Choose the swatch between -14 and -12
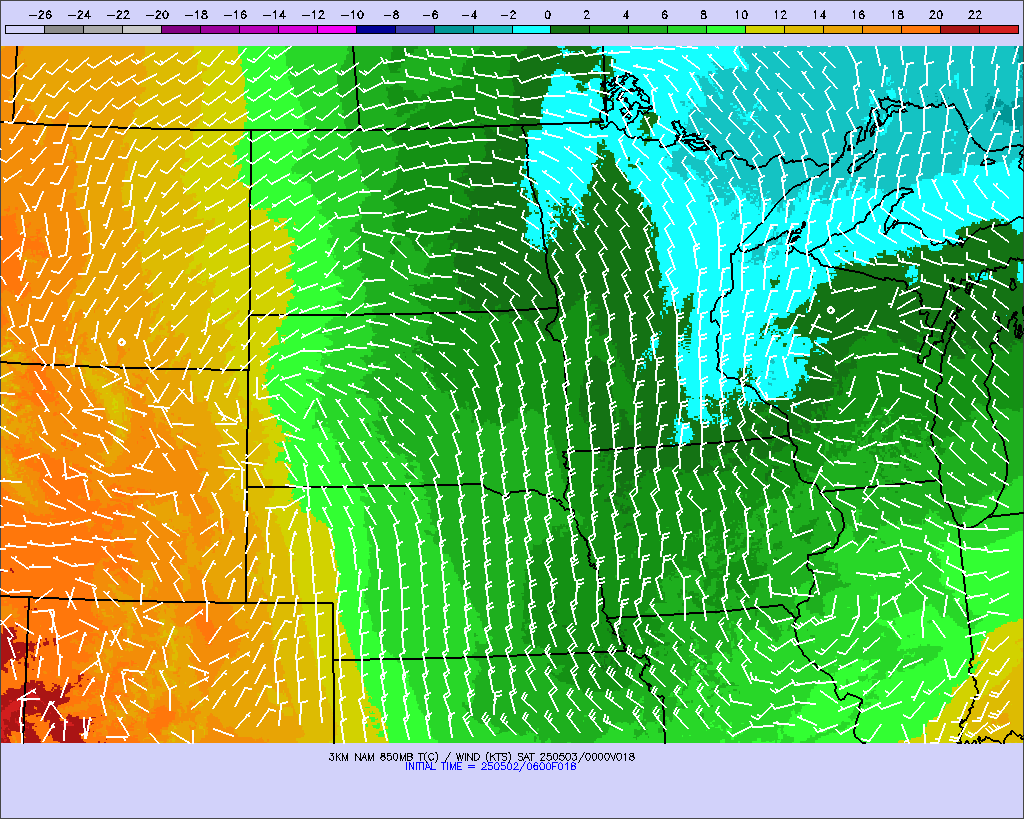This screenshot has width=1024, height=819. (x=298, y=29)
